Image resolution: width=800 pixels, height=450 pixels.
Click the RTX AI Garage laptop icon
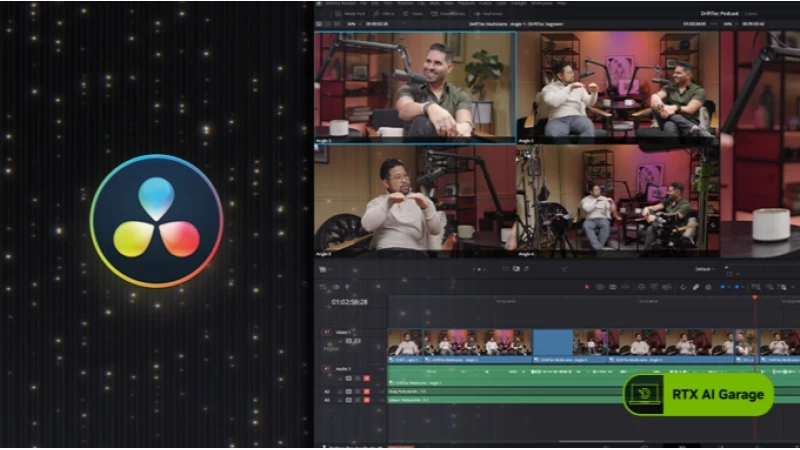click(x=645, y=394)
